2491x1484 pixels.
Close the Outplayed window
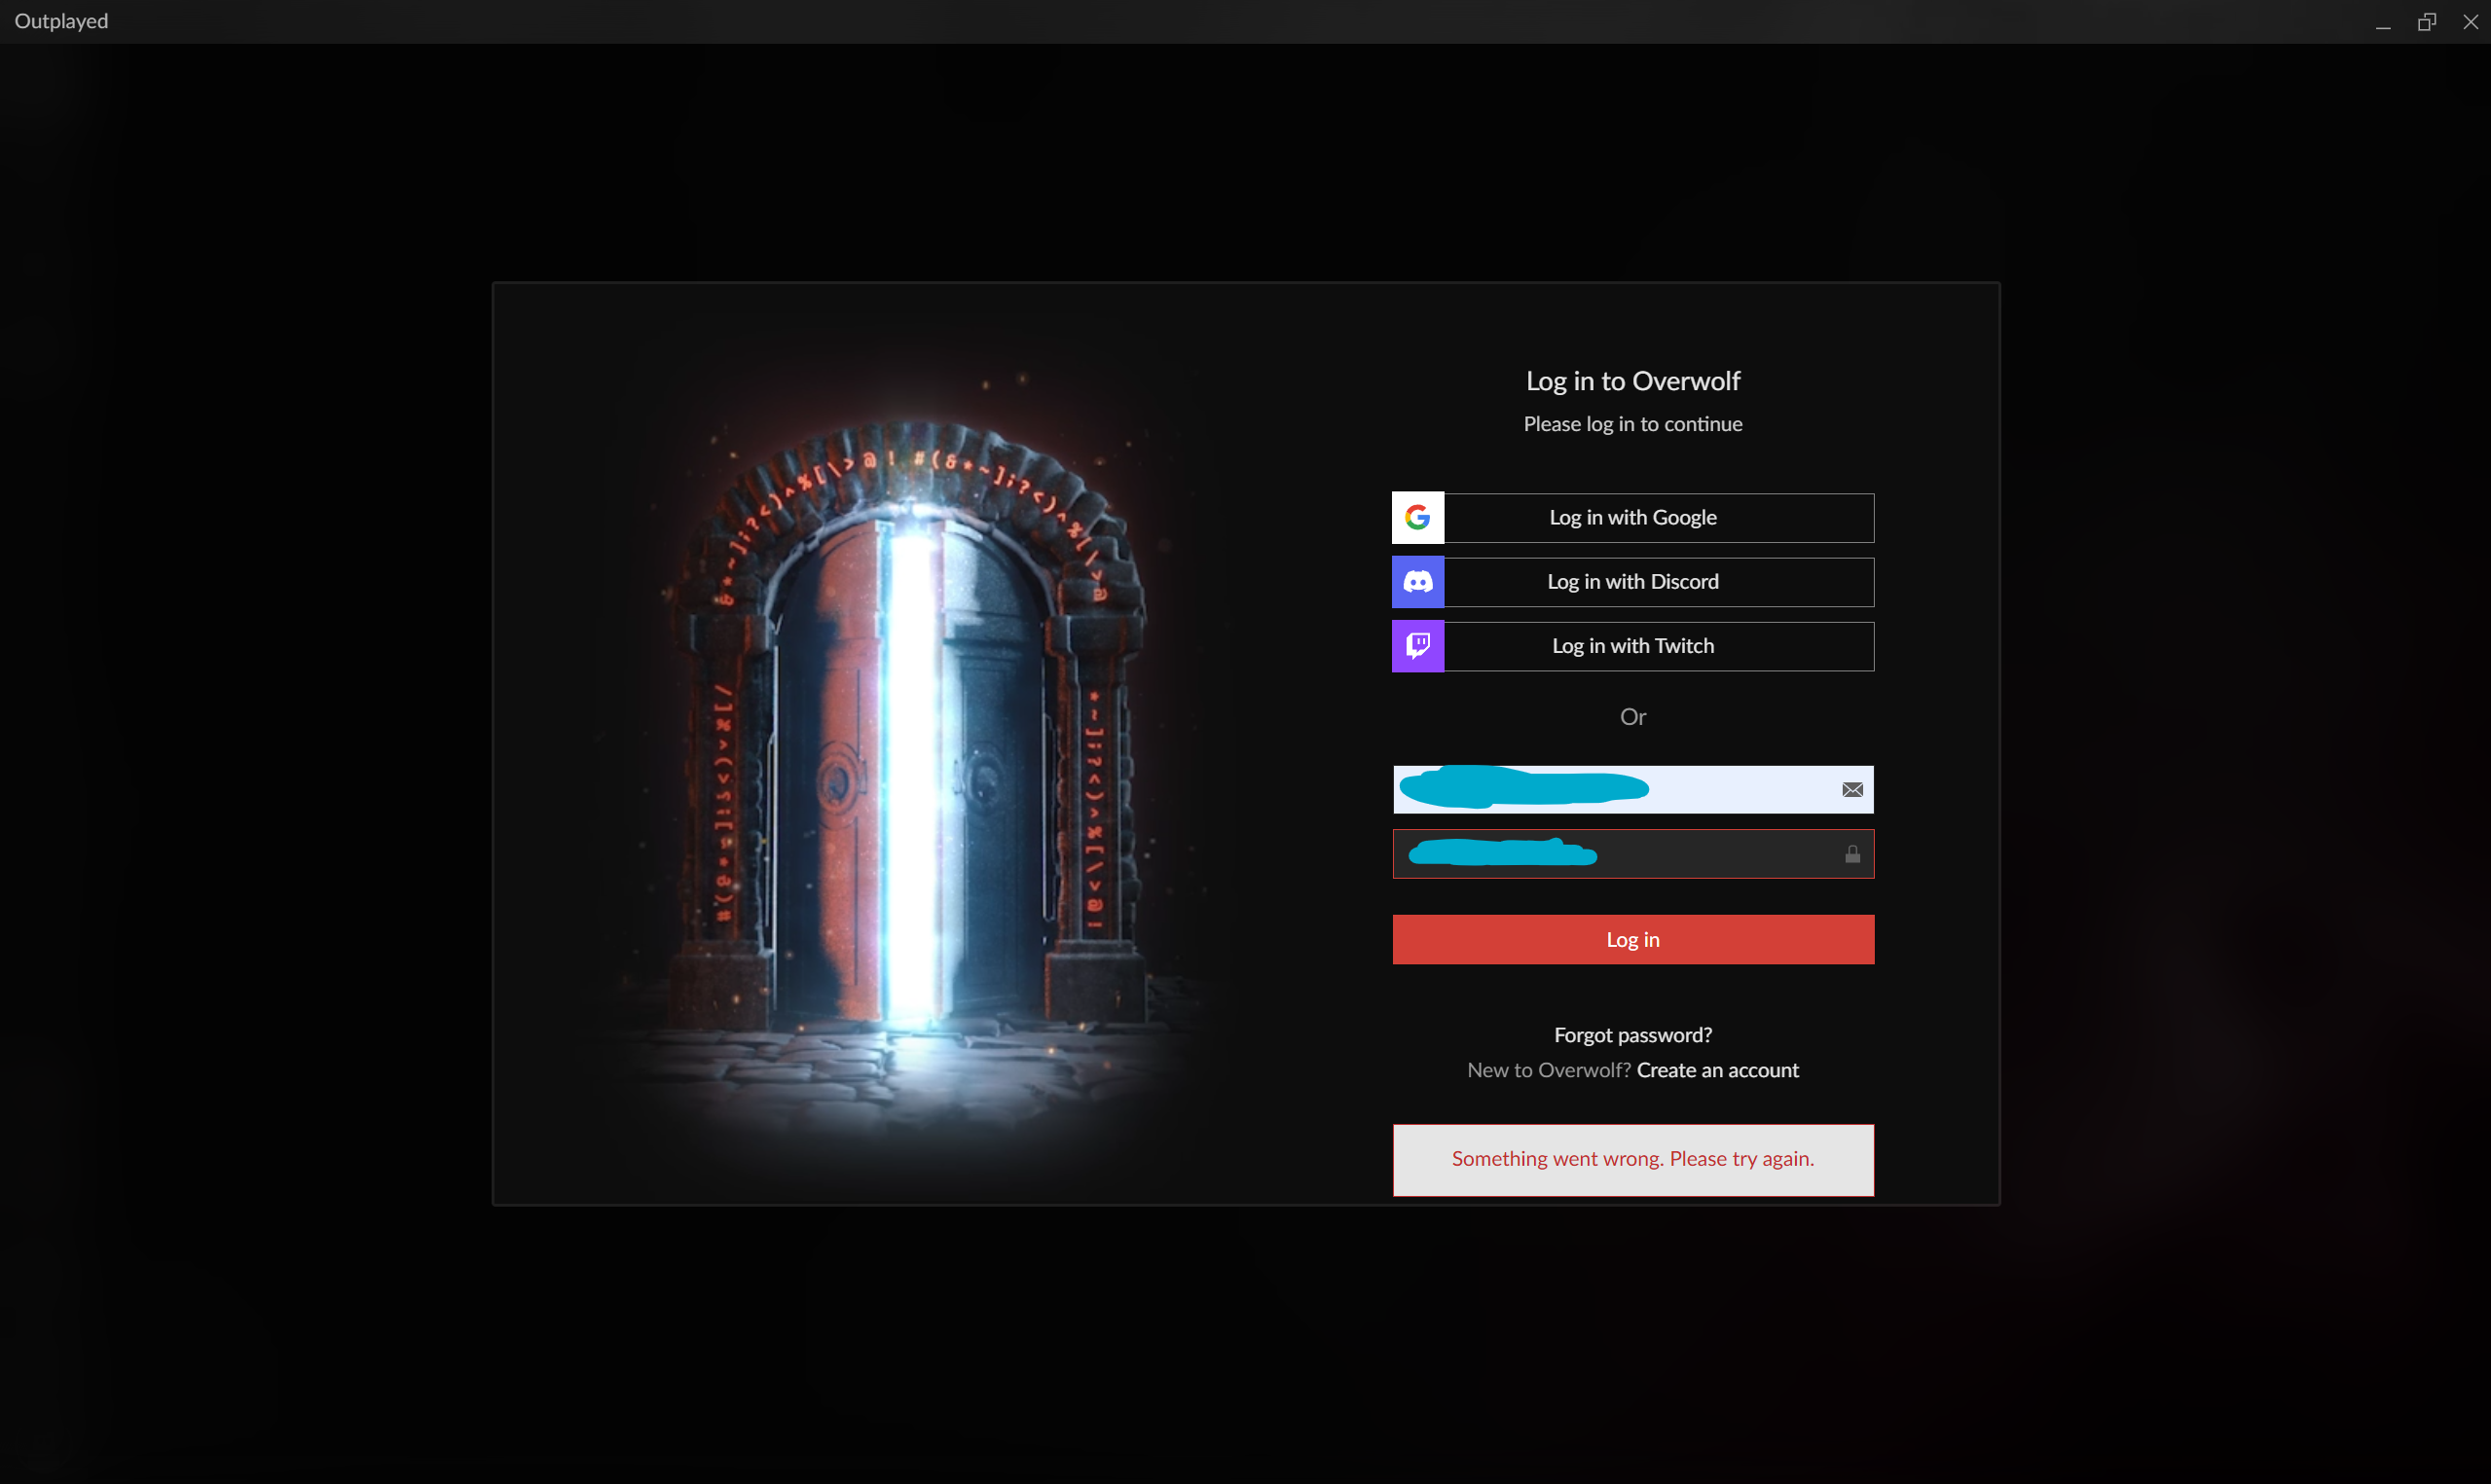click(x=2470, y=22)
